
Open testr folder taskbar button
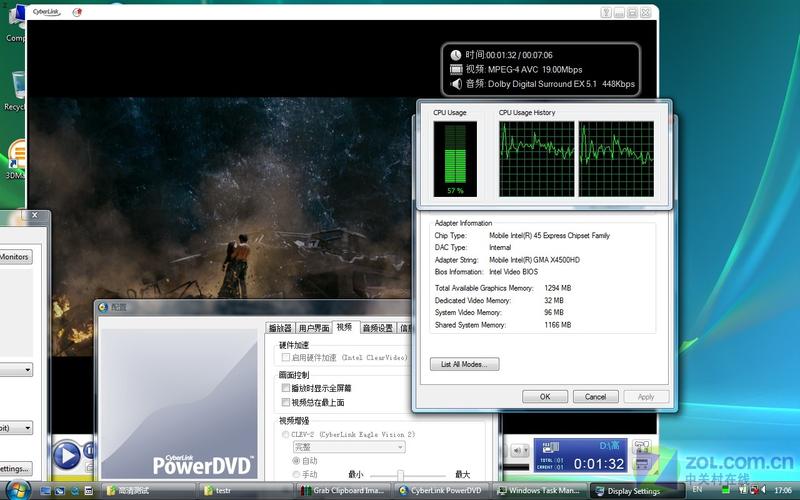click(x=245, y=491)
